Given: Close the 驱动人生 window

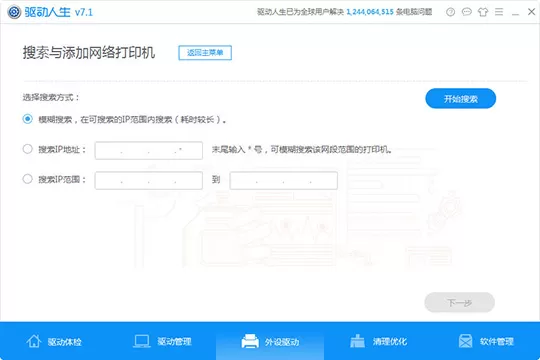Looking at the screenshot, I should 531,12.
